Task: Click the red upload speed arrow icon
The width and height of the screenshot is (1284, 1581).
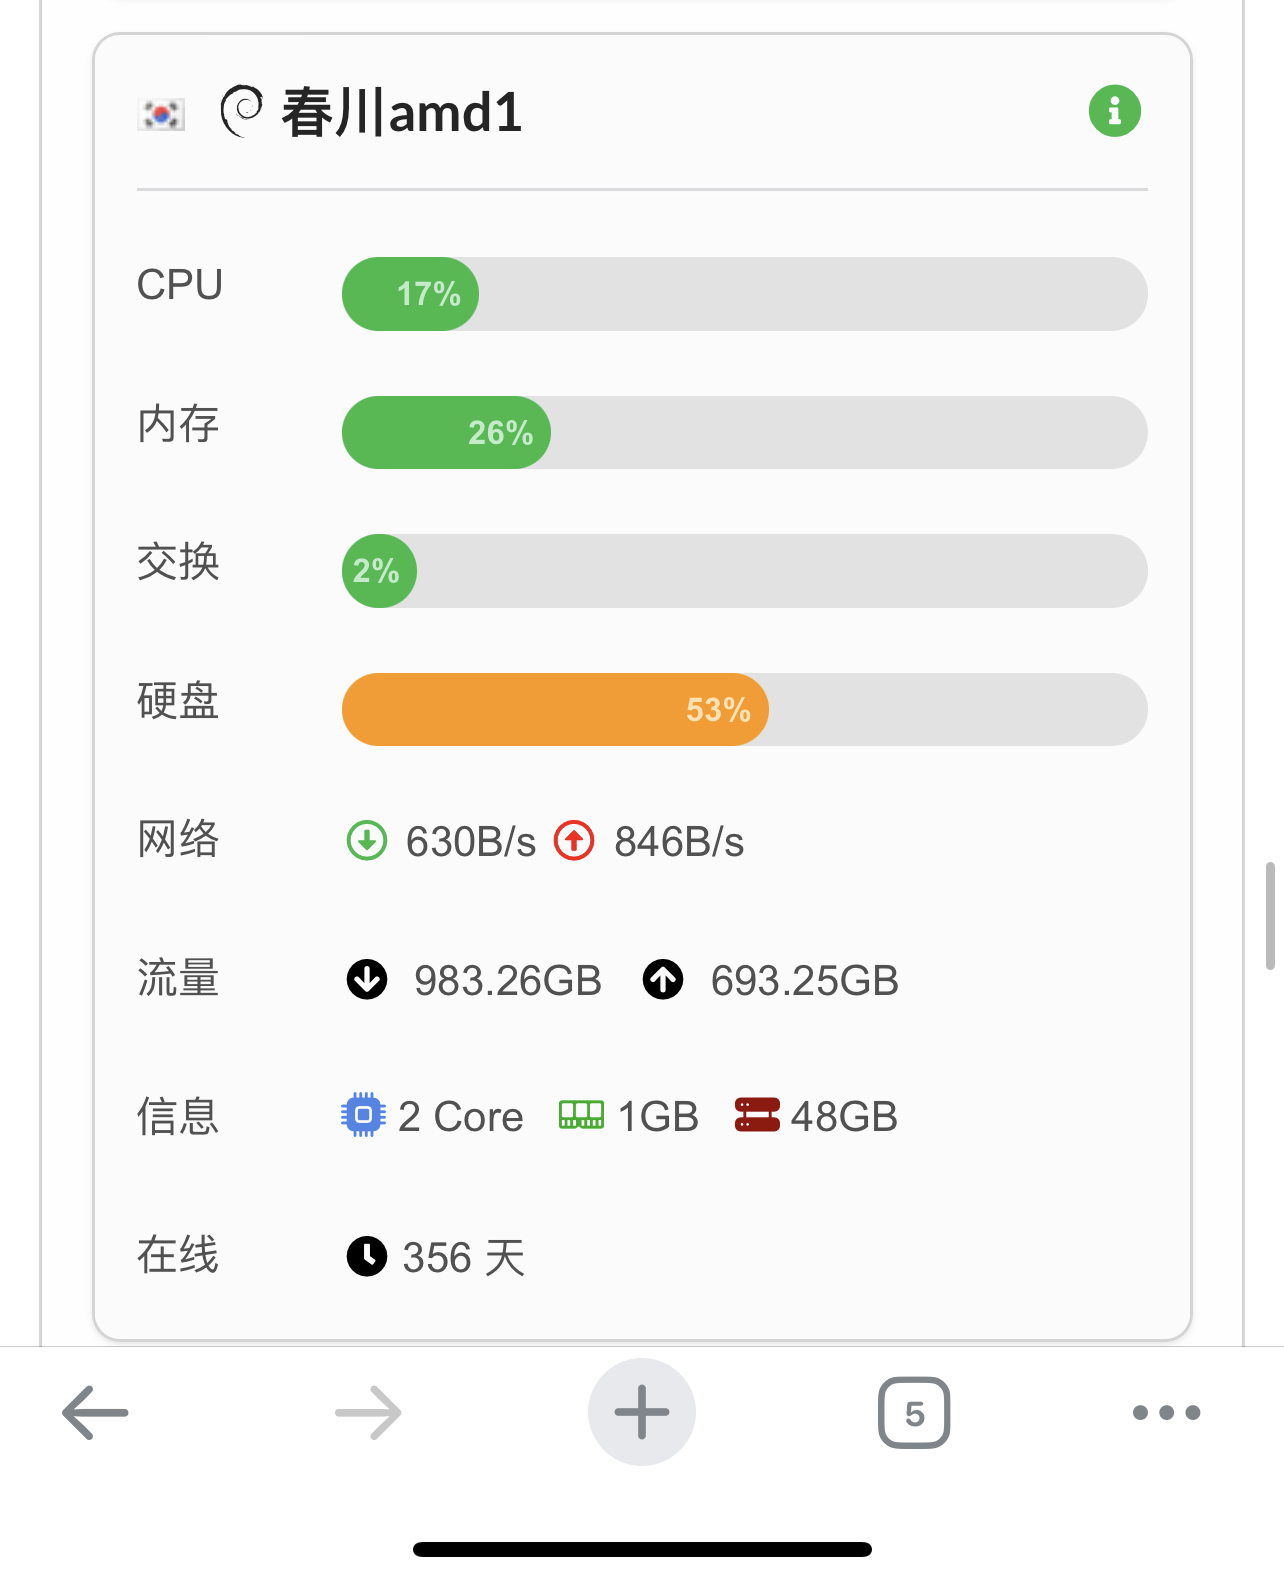Action: point(574,841)
